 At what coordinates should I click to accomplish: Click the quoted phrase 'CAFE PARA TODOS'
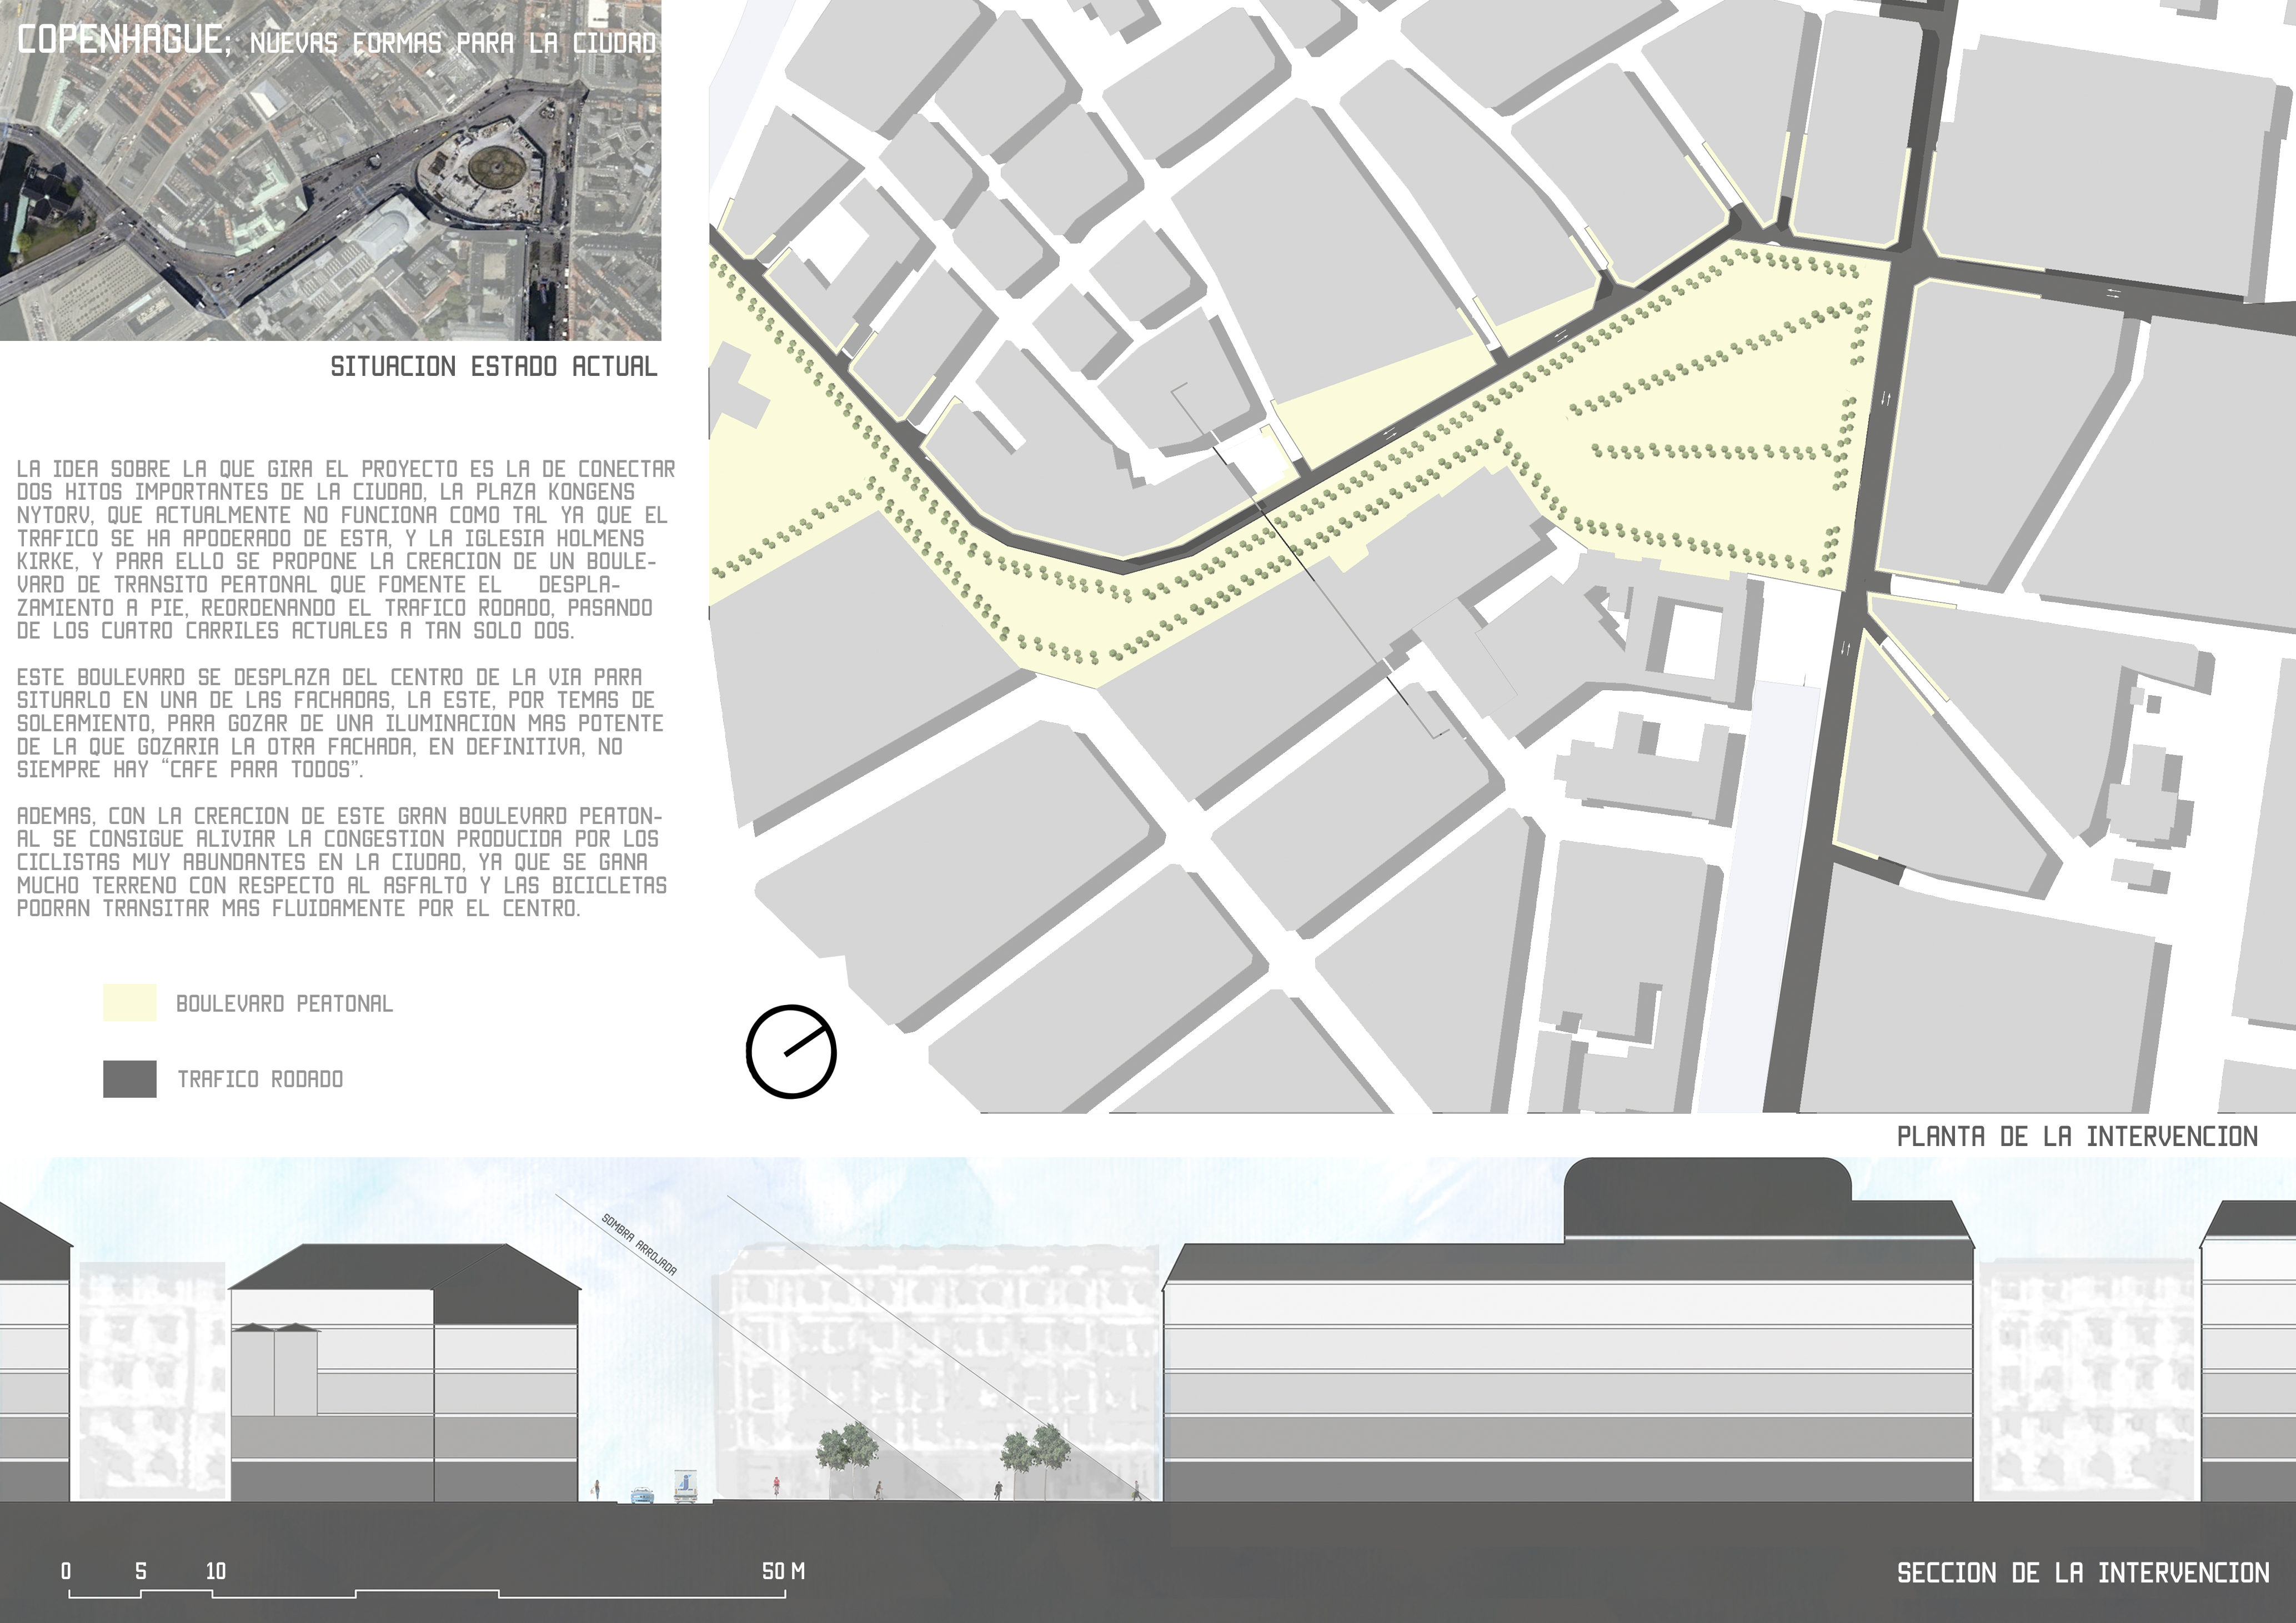tap(260, 770)
